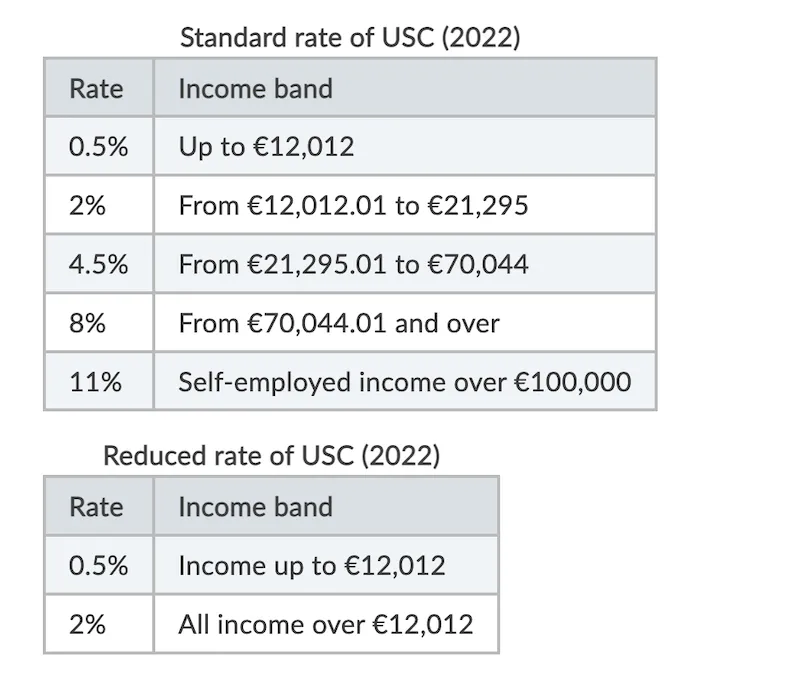Click "Self-employed income over €100,000" cell

(404, 382)
